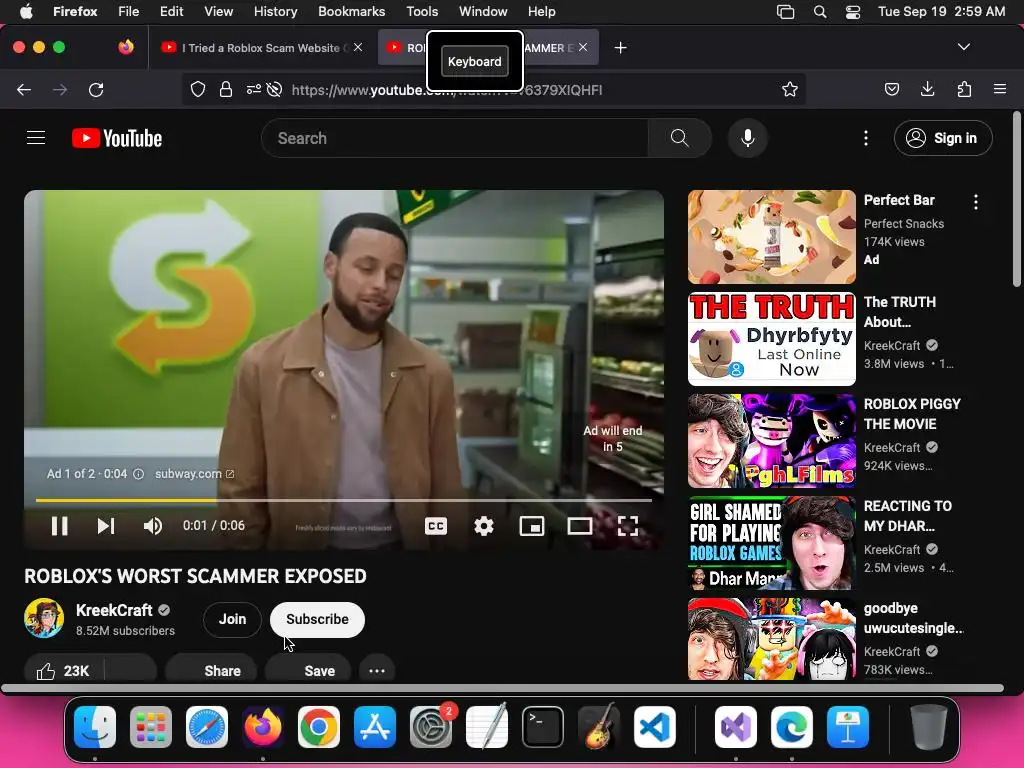This screenshot has height=768, width=1024.
Task: Click the Subscribe button
Action: click(317, 619)
